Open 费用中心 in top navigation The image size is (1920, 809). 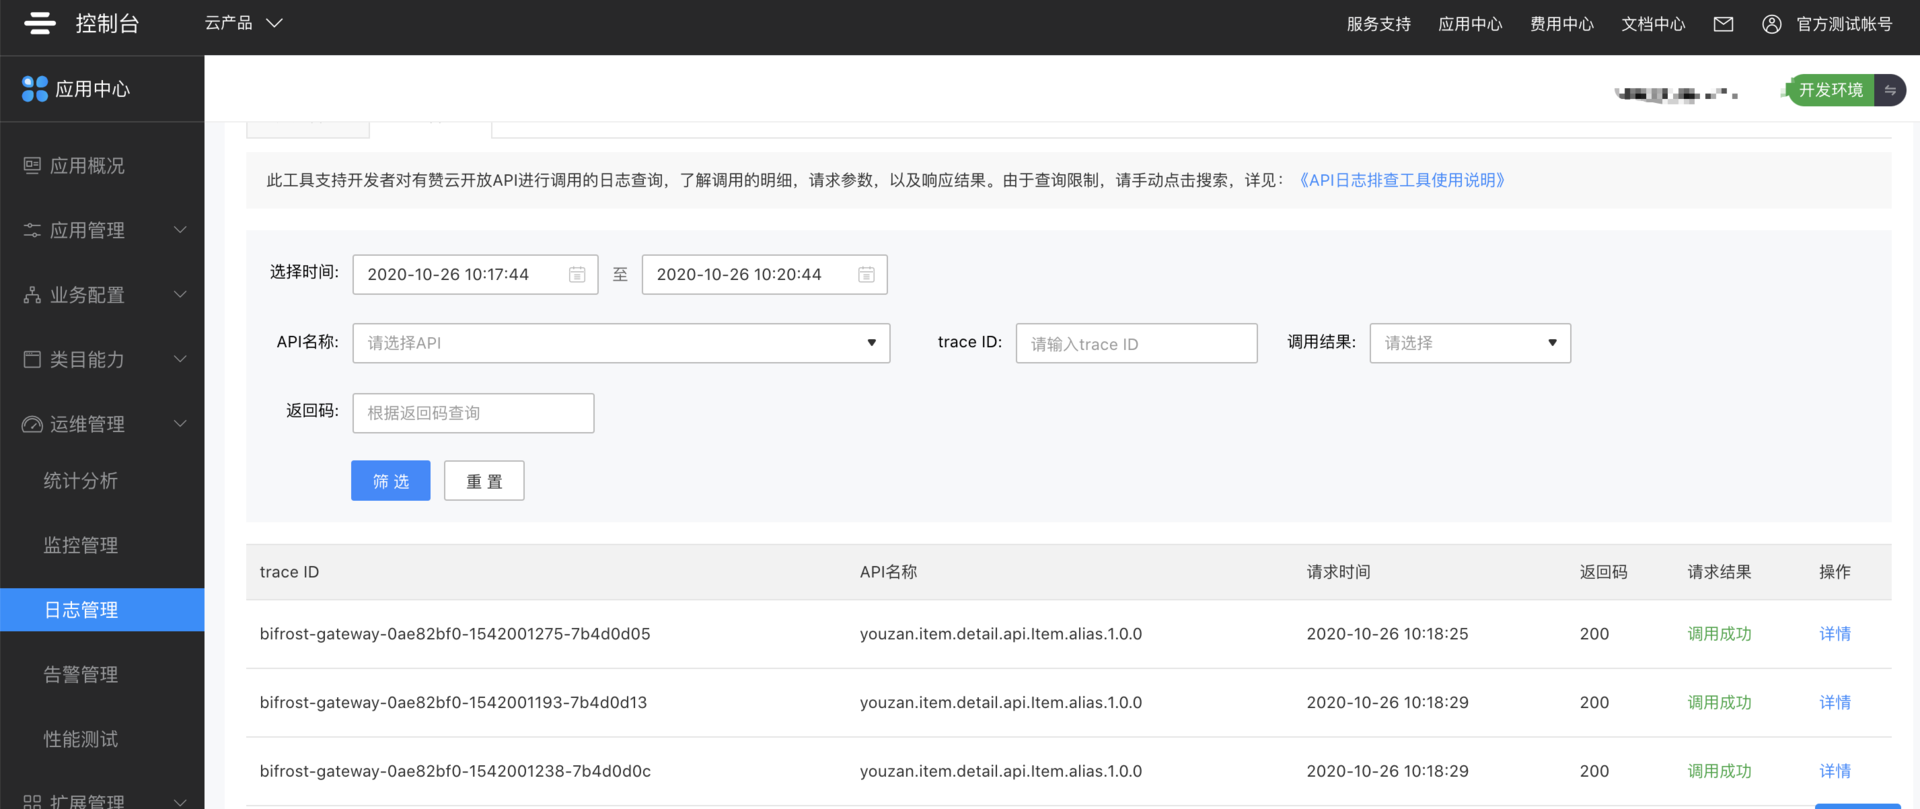1562,24
